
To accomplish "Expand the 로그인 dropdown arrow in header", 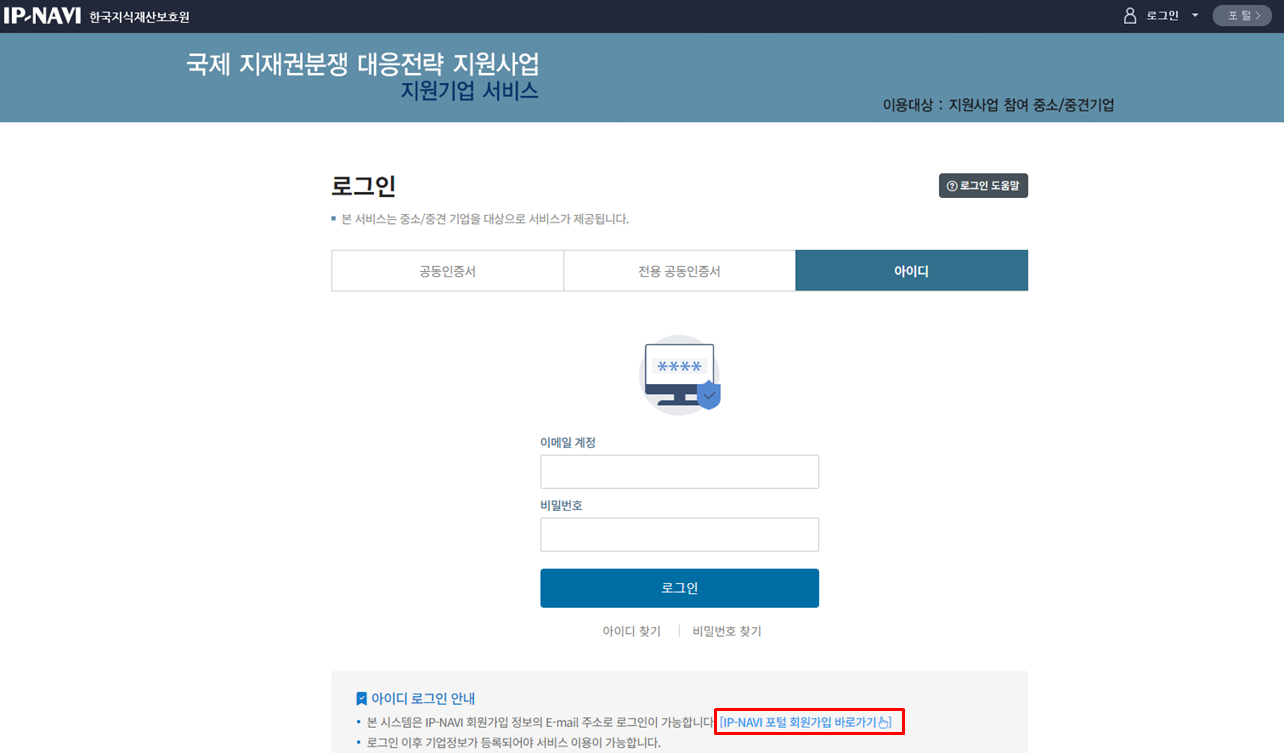I will click(1194, 15).
